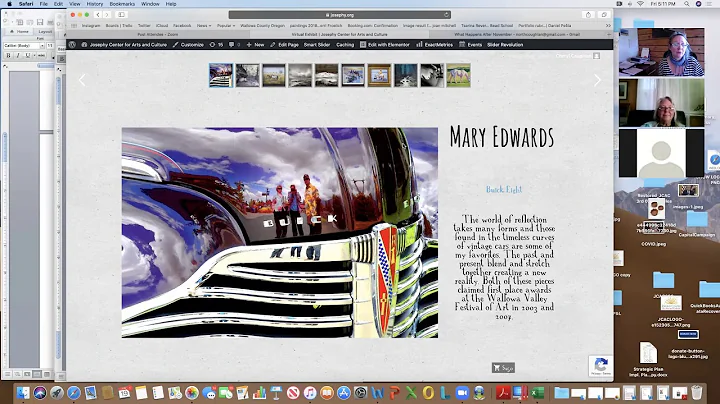Click New in the WordPress admin bar

coord(255,45)
